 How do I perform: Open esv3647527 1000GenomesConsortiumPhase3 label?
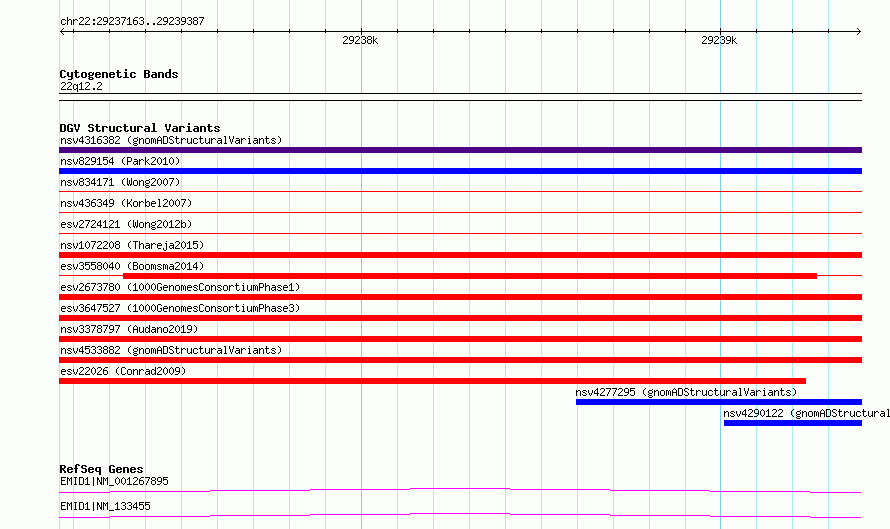[x=180, y=308]
